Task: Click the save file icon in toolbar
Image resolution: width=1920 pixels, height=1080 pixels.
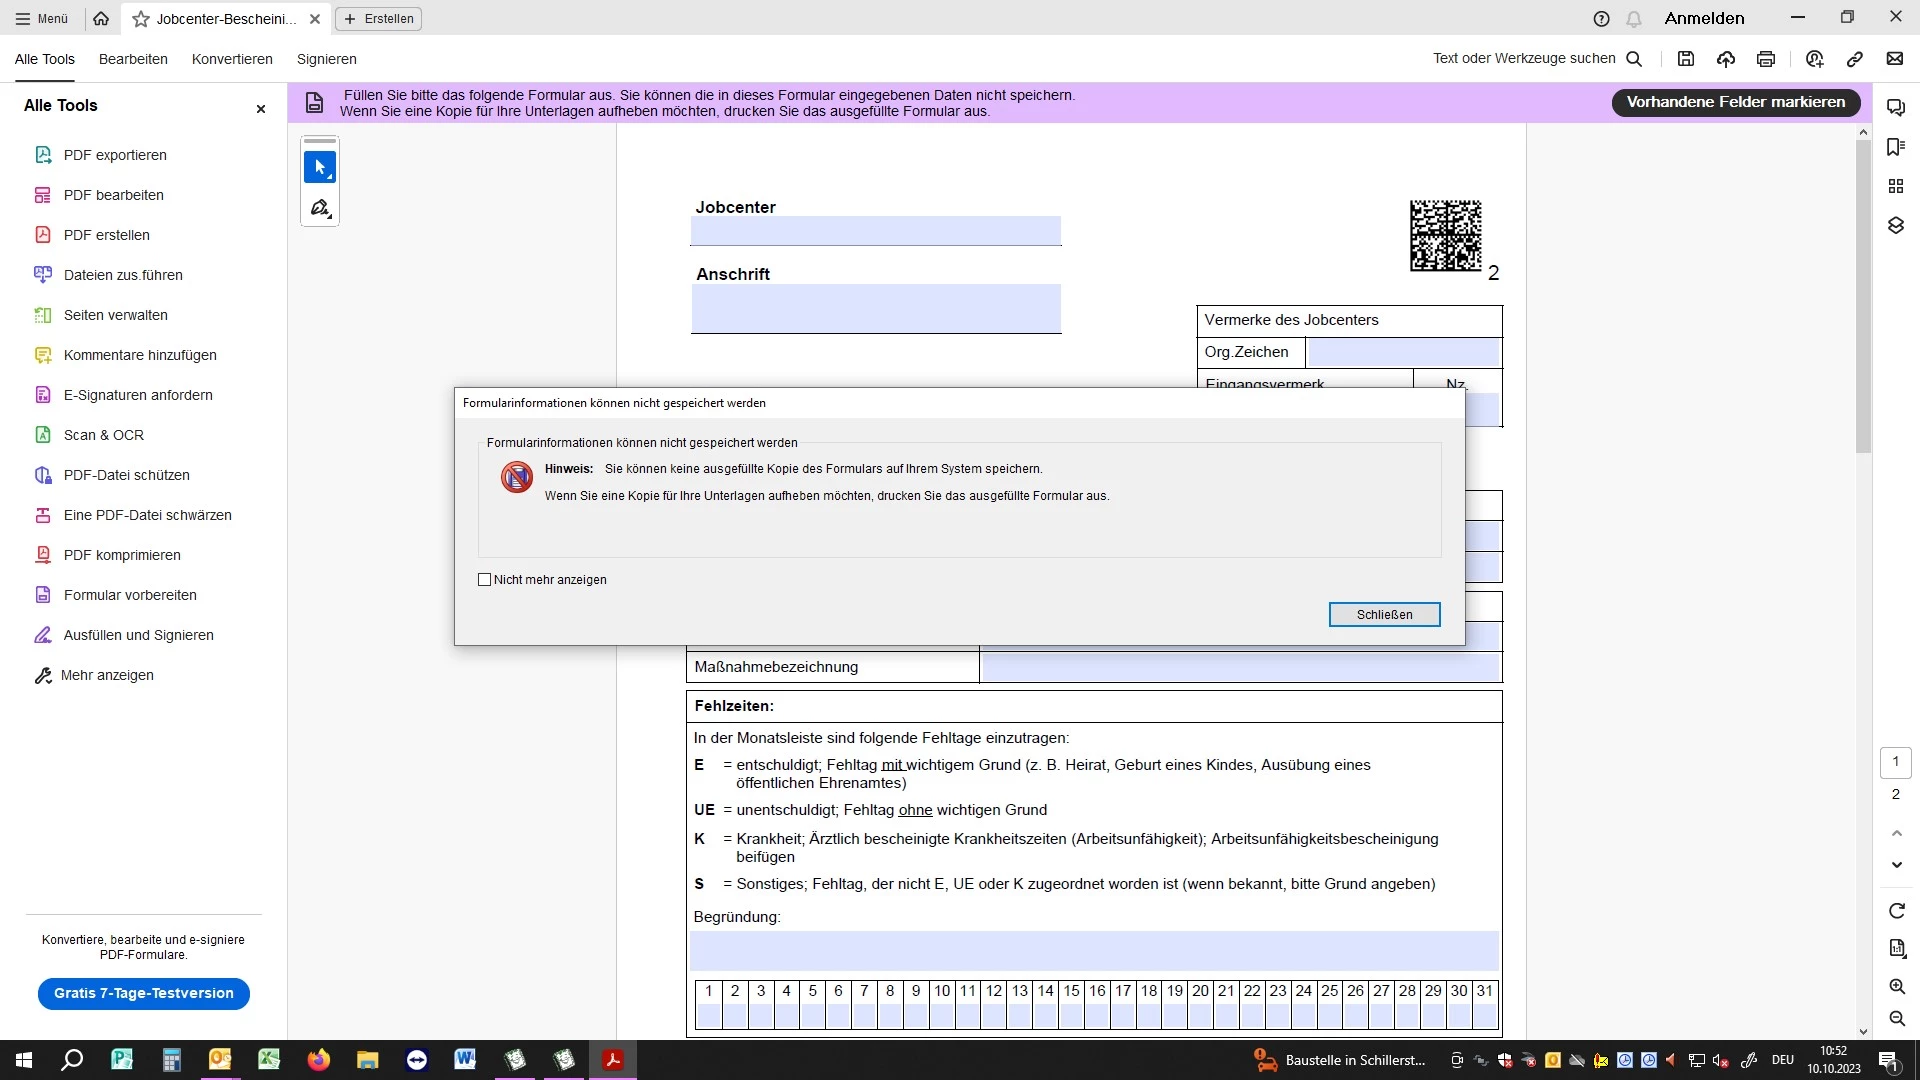Action: click(x=1686, y=59)
